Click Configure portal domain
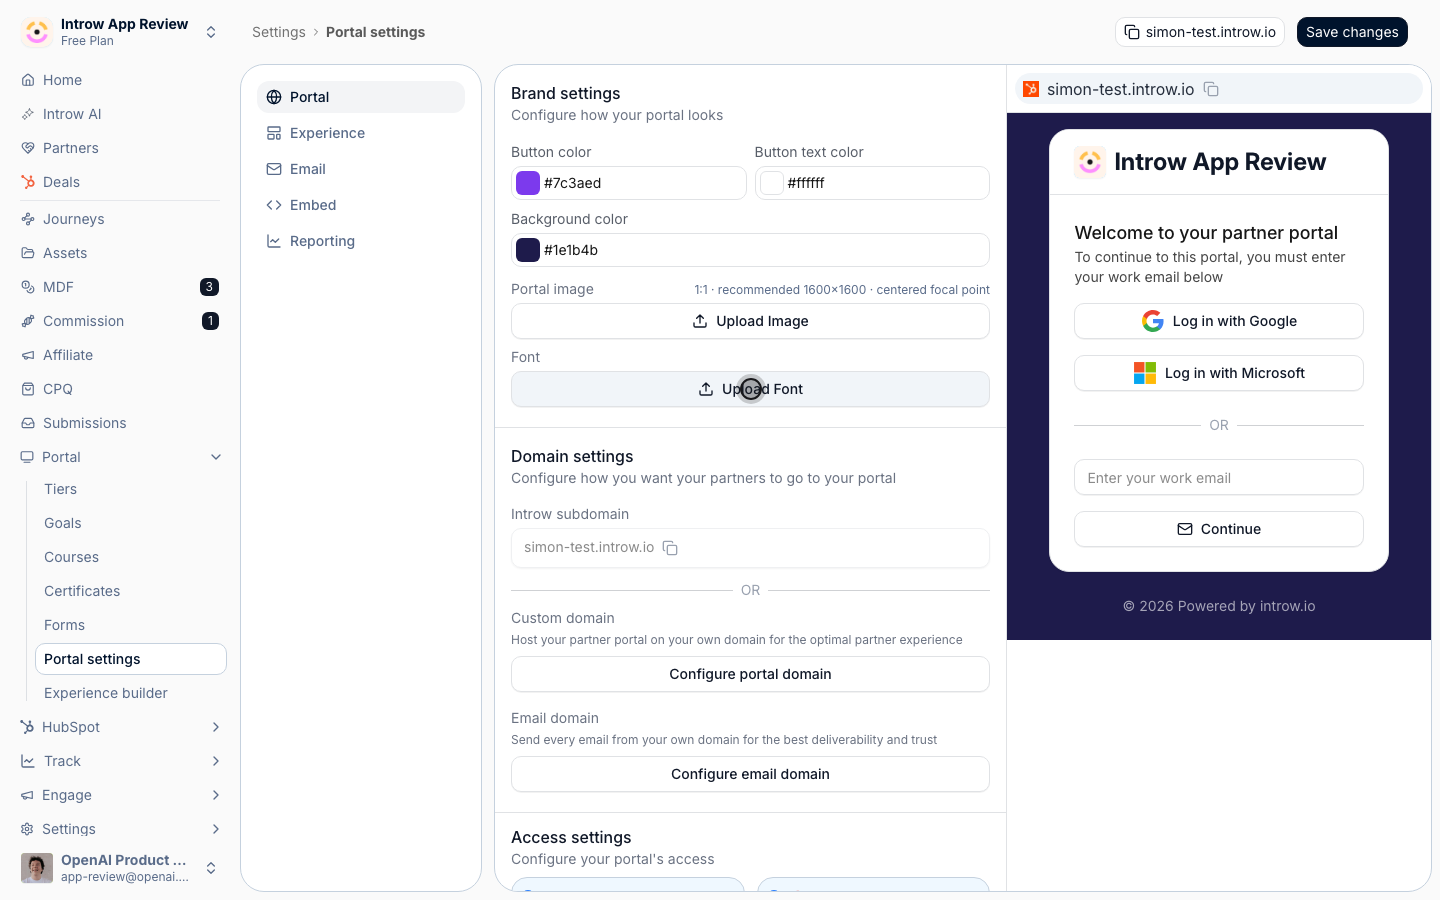 click(x=750, y=674)
